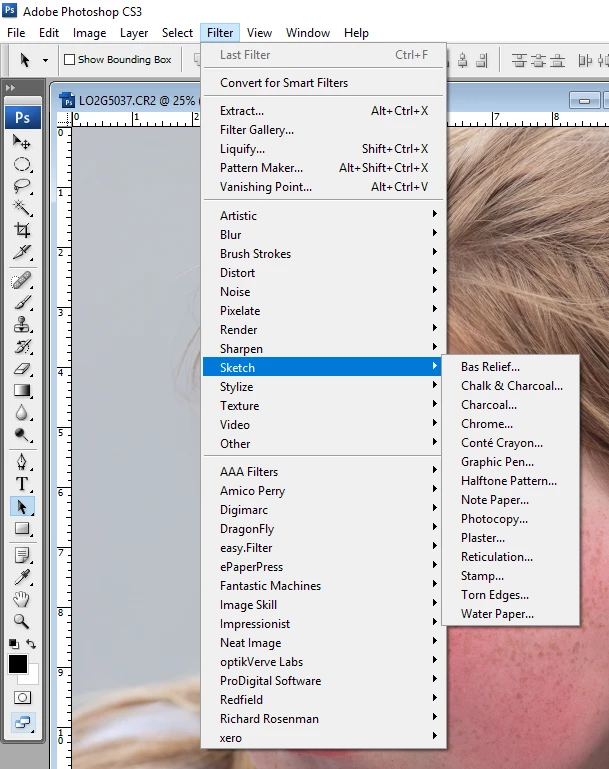Viewport: 609px width, 769px height.
Task: Pick Bas Relief in Sketch submenu
Action: coord(510,367)
